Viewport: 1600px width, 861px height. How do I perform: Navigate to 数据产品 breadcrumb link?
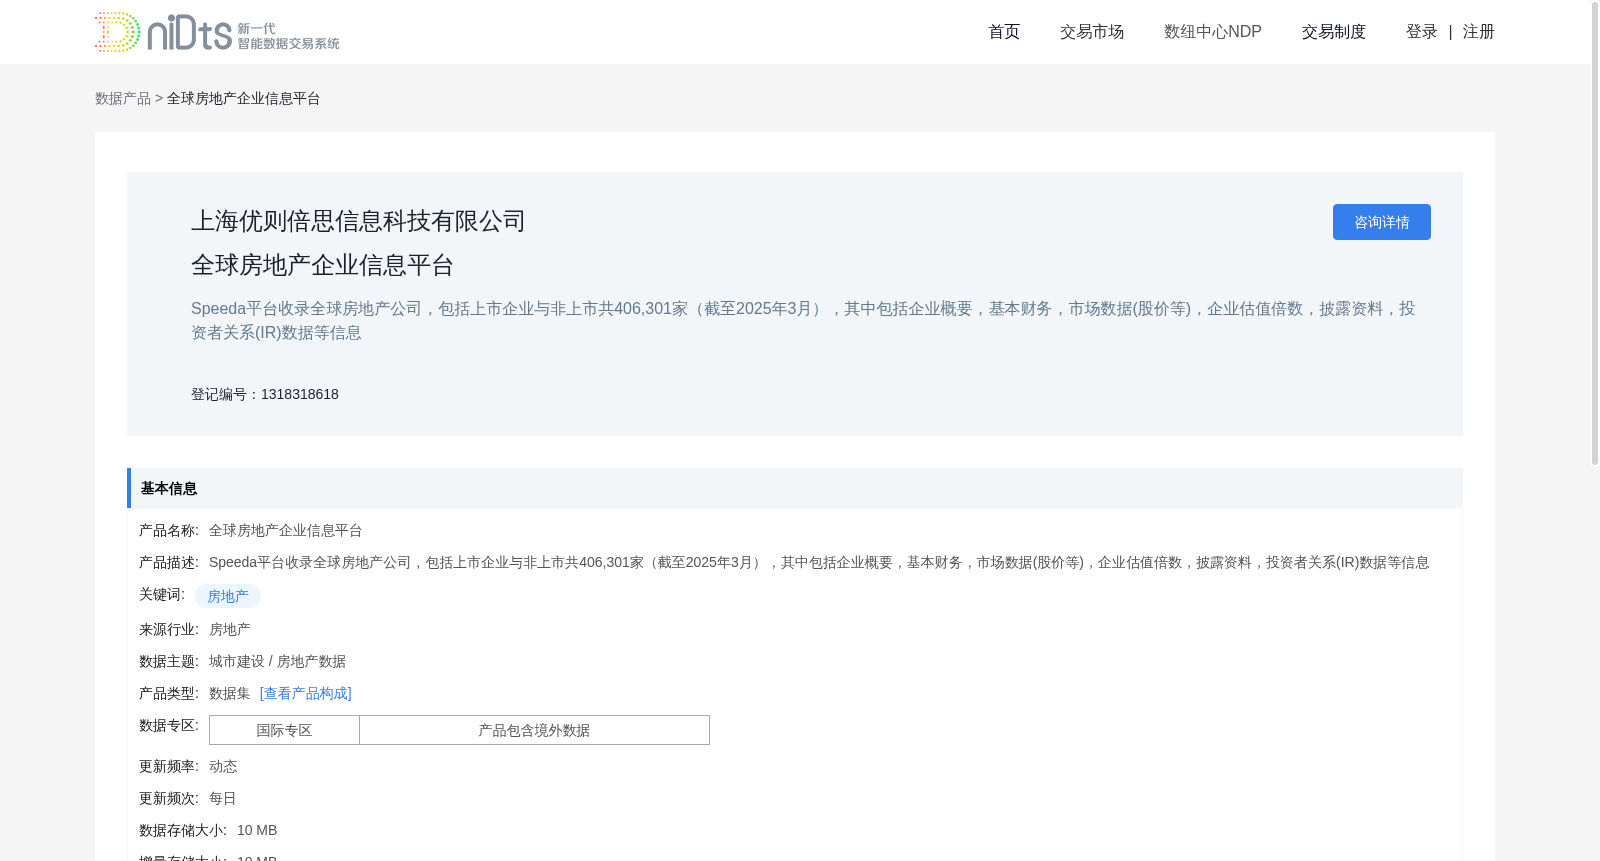point(123,98)
